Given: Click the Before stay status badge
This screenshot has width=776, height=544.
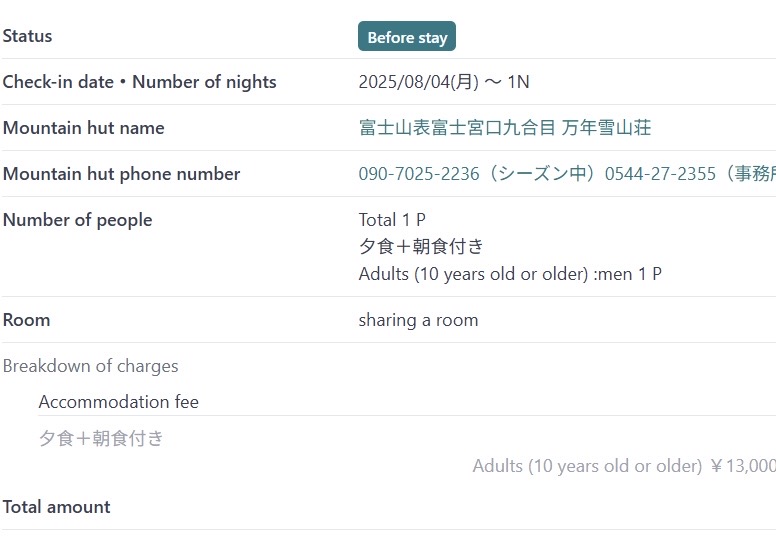Looking at the screenshot, I should pos(407,36).
